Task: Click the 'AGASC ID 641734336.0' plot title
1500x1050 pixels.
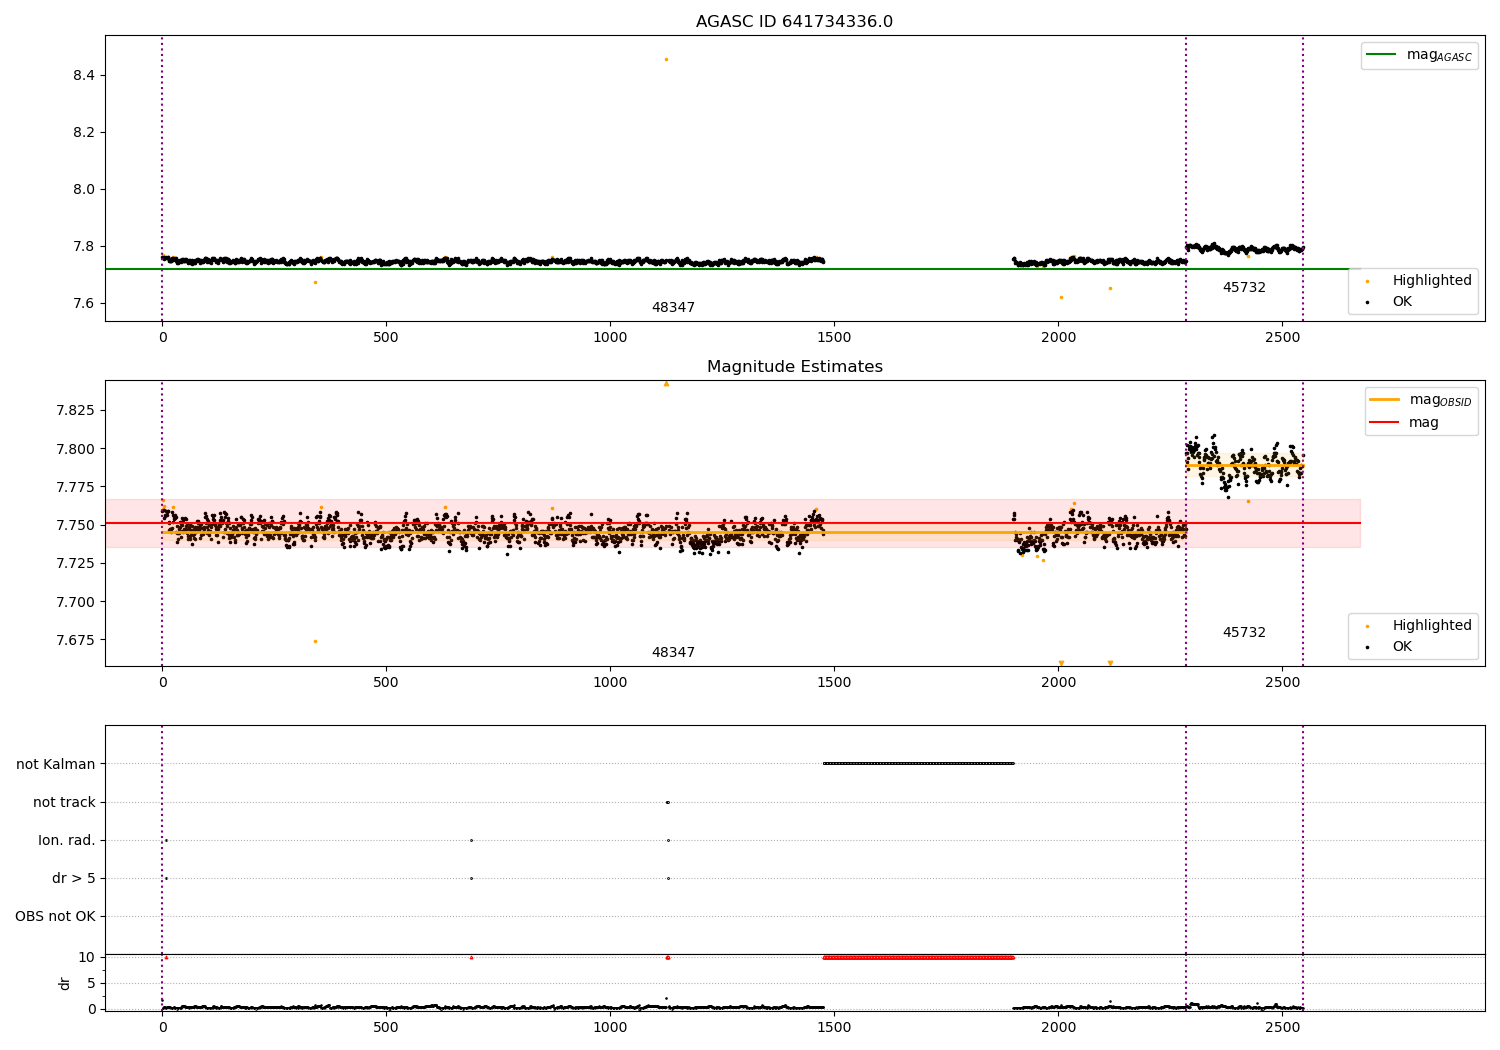Action: [x=794, y=22]
